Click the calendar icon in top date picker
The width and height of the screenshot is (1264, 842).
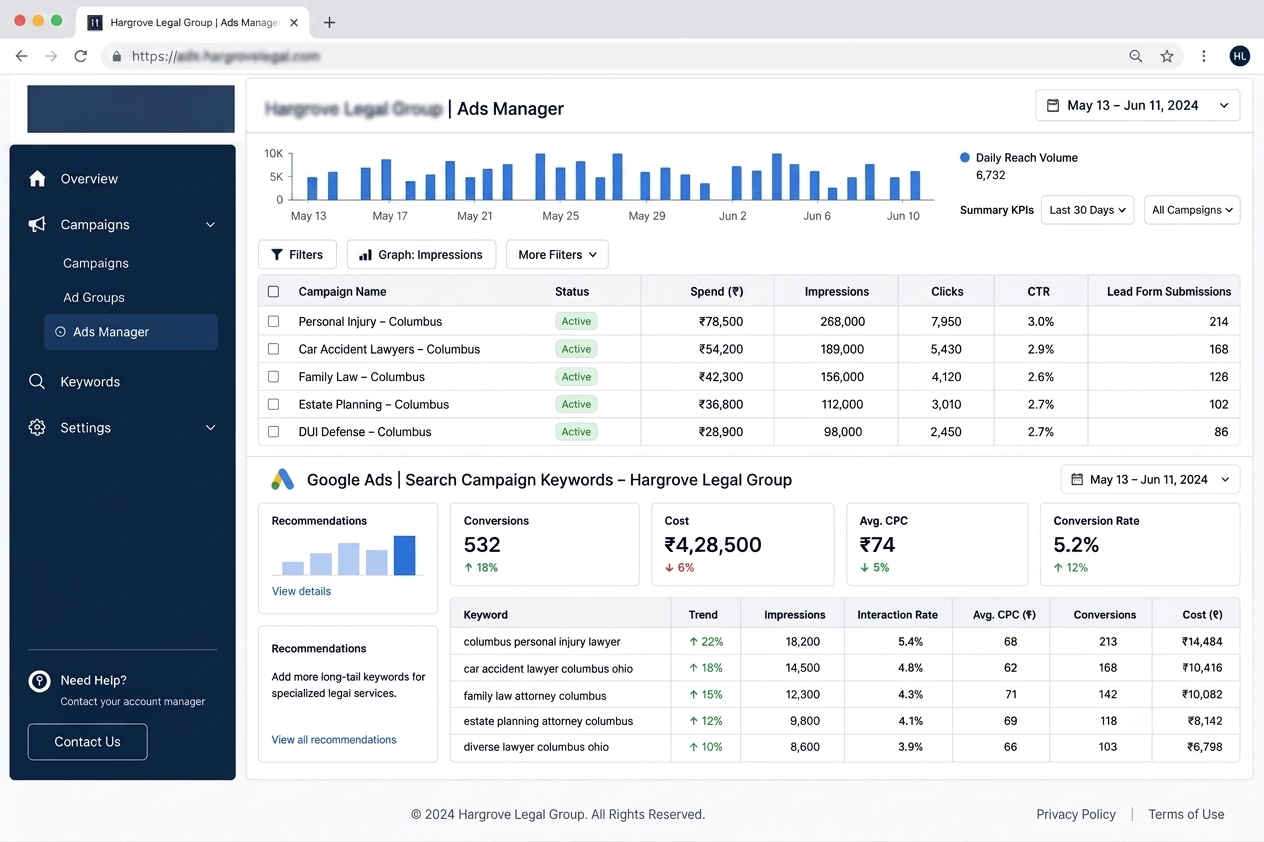(1053, 105)
